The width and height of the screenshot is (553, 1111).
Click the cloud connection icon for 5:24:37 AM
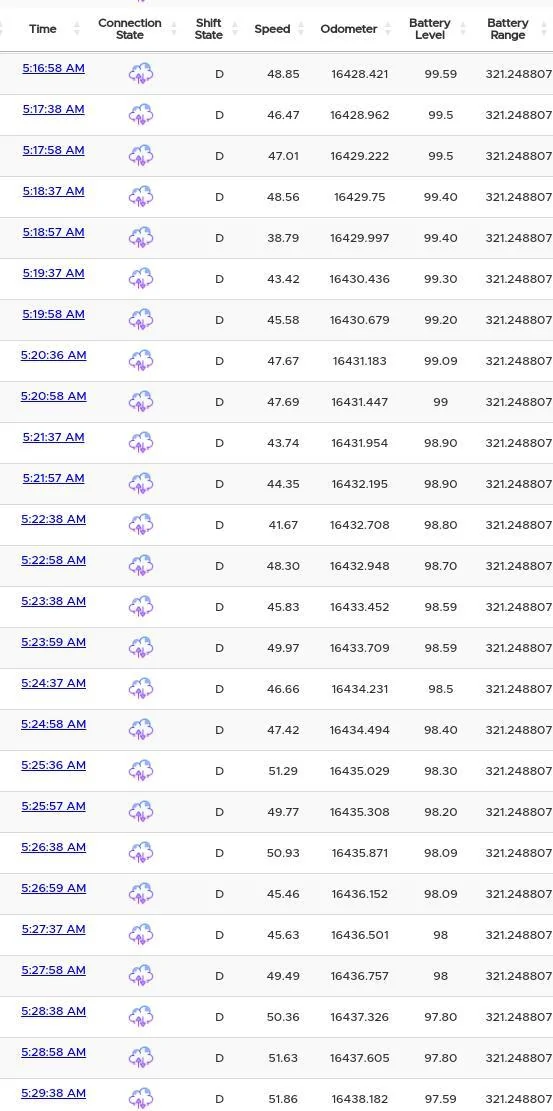click(141, 689)
